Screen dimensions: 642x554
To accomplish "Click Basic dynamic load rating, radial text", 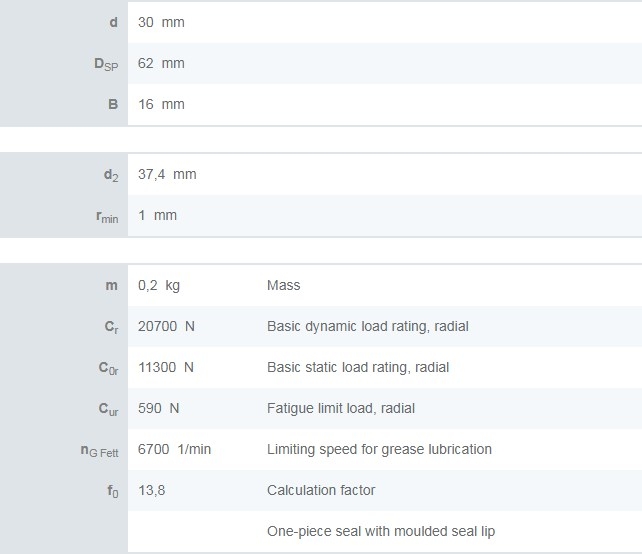I will point(367,326).
